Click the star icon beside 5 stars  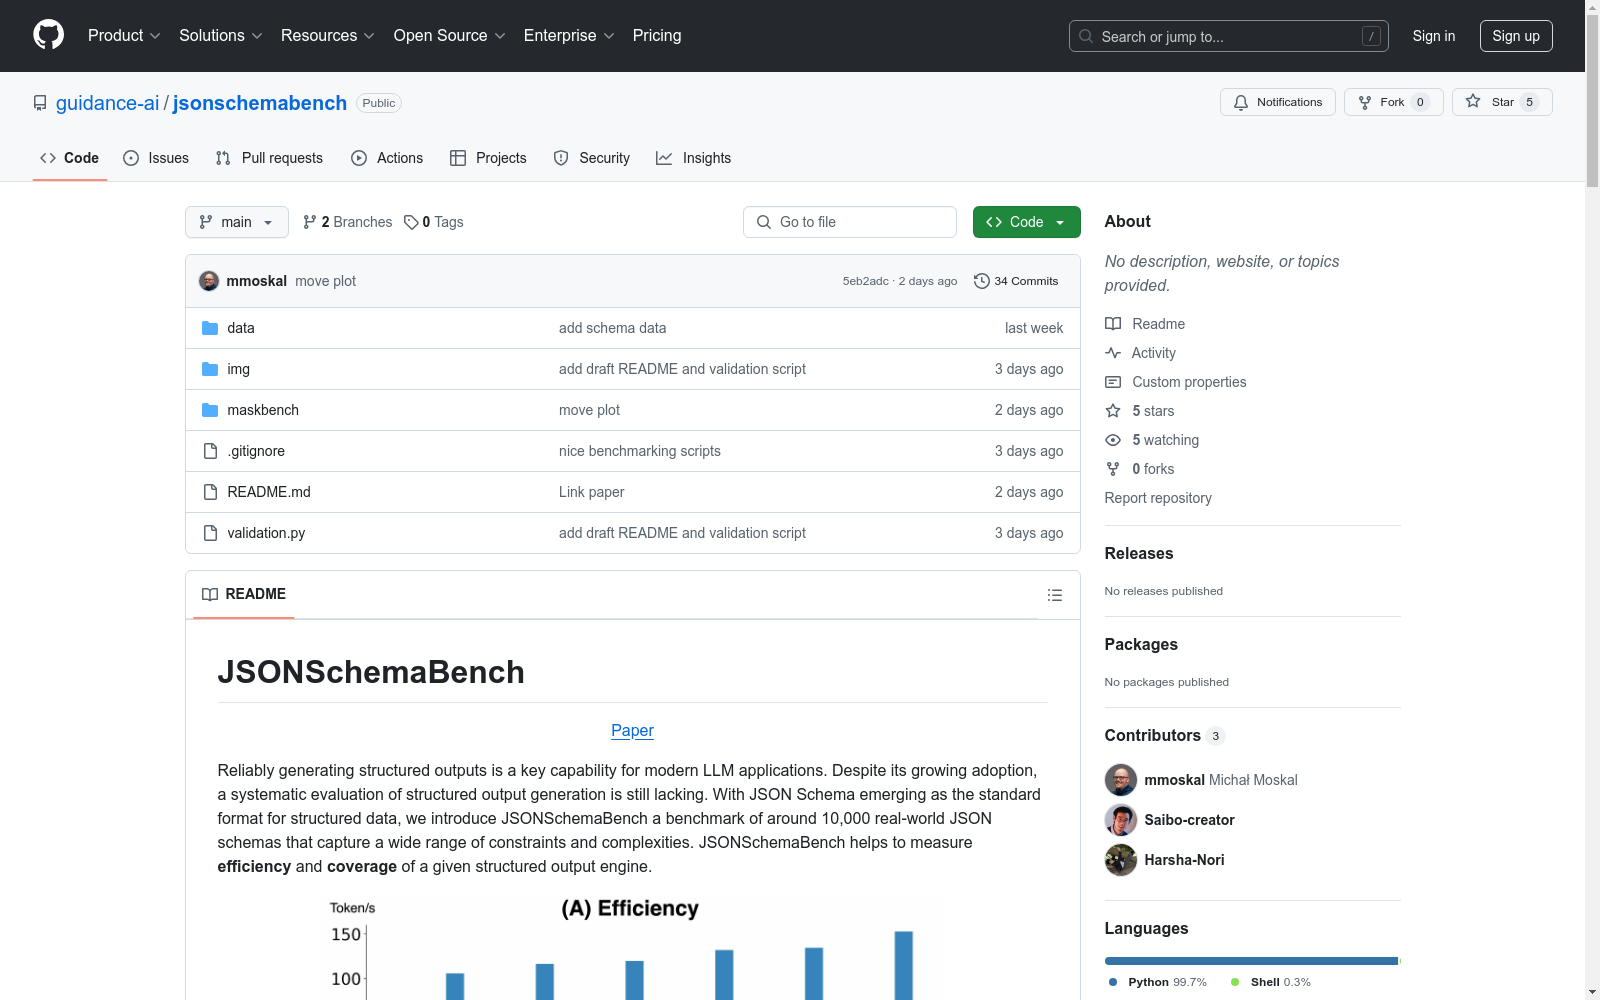click(1113, 411)
